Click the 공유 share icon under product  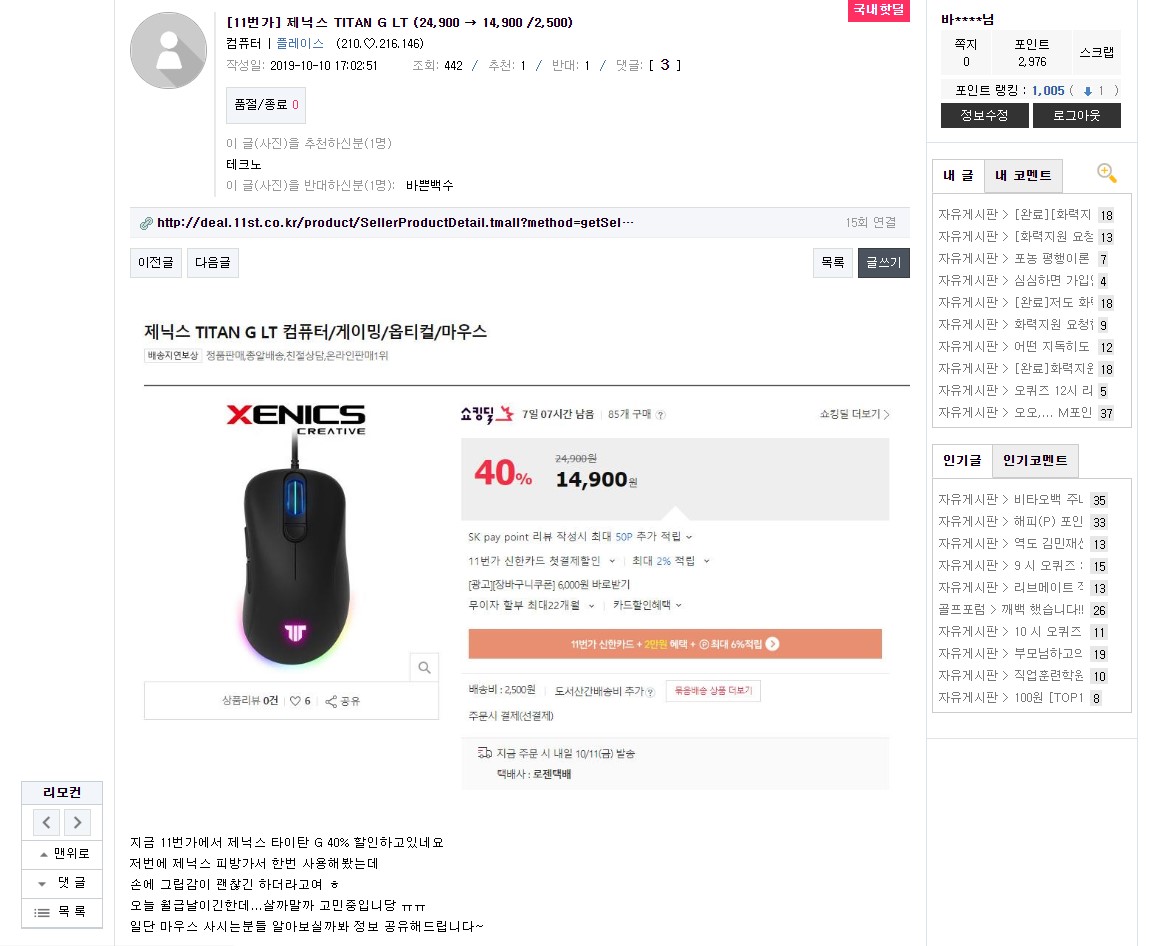[331, 701]
